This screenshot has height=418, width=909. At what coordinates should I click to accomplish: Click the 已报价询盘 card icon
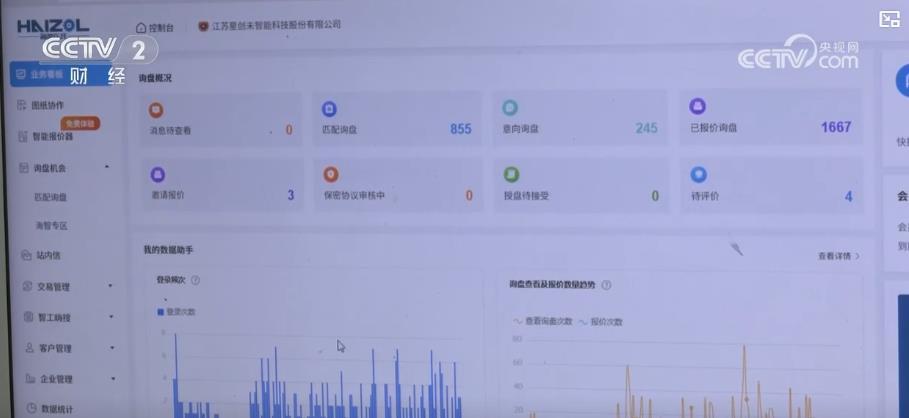[x=698, y=107]
